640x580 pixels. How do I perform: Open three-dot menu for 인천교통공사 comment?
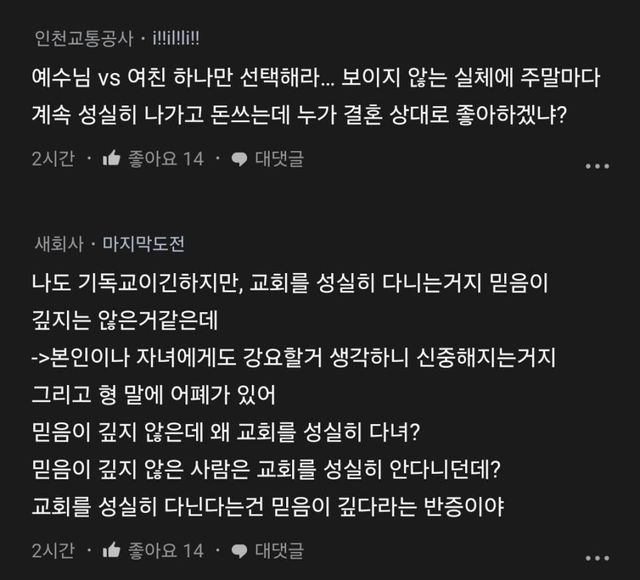pos(596,165)
